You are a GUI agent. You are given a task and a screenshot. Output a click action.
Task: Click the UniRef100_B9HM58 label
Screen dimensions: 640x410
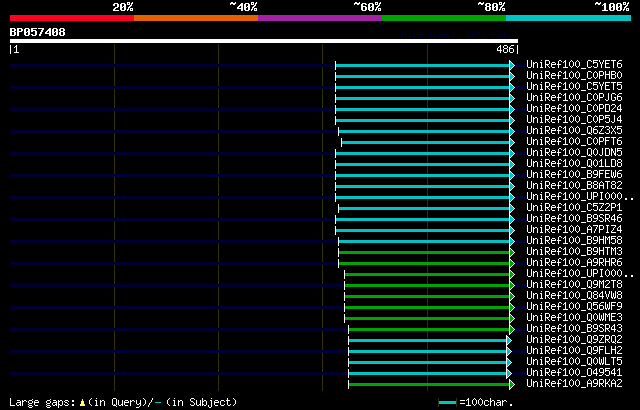pyautogui.click(x=574, y=241)
